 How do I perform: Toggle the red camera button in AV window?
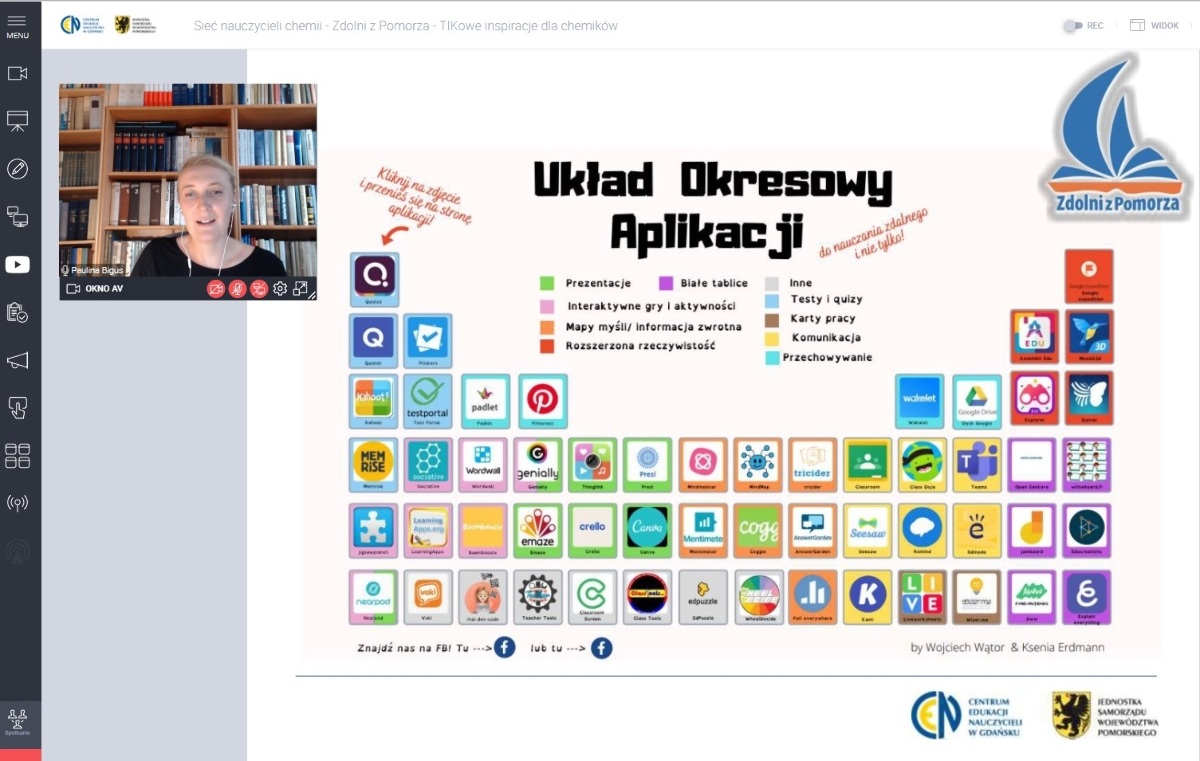tap(215, 289)
